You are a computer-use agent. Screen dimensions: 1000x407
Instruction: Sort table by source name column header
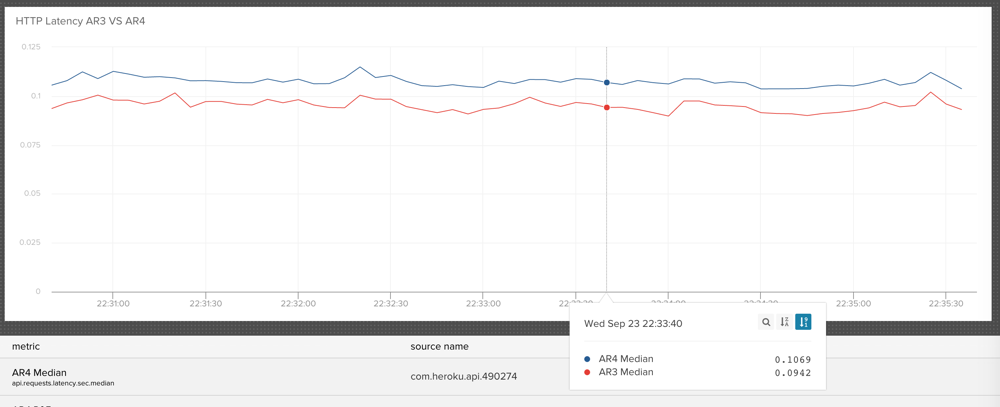(x=439, y=347)
